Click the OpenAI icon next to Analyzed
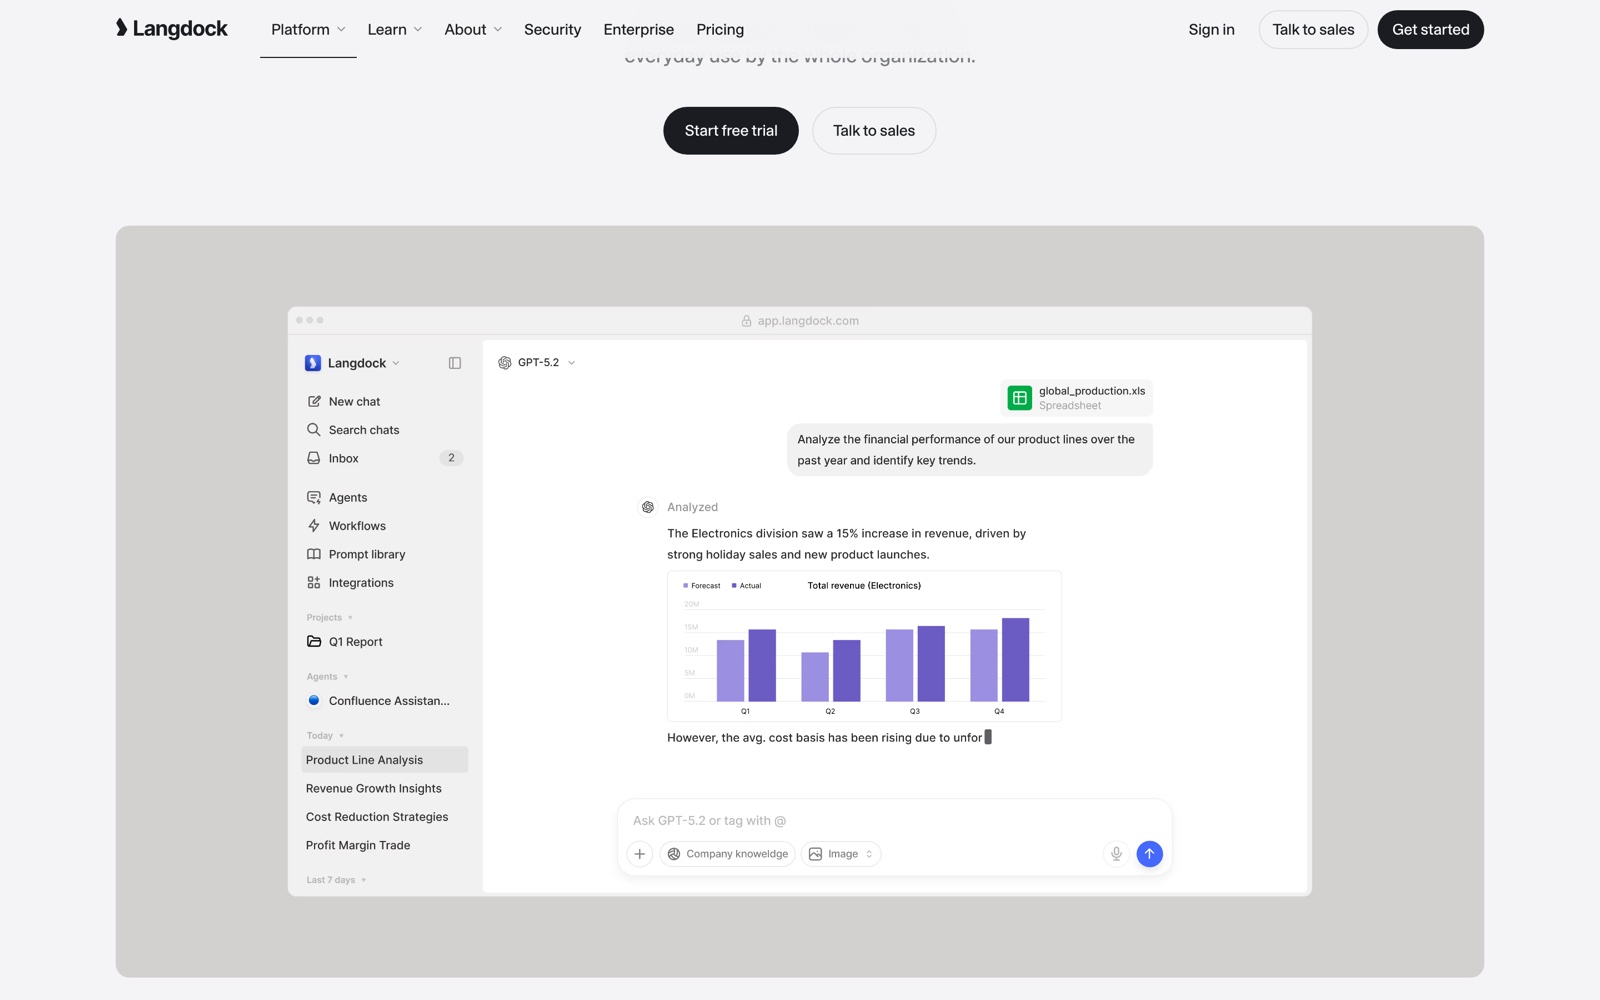This screenshot has height=1000, width=1600. tap(648, 507)
